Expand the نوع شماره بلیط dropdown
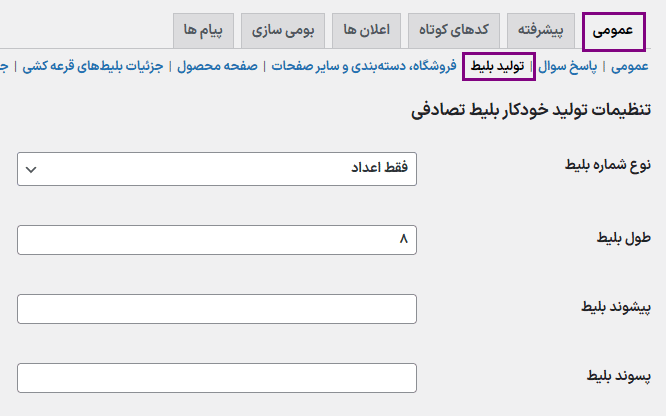Viewport: 666px width, 416px height. point(217,169)
